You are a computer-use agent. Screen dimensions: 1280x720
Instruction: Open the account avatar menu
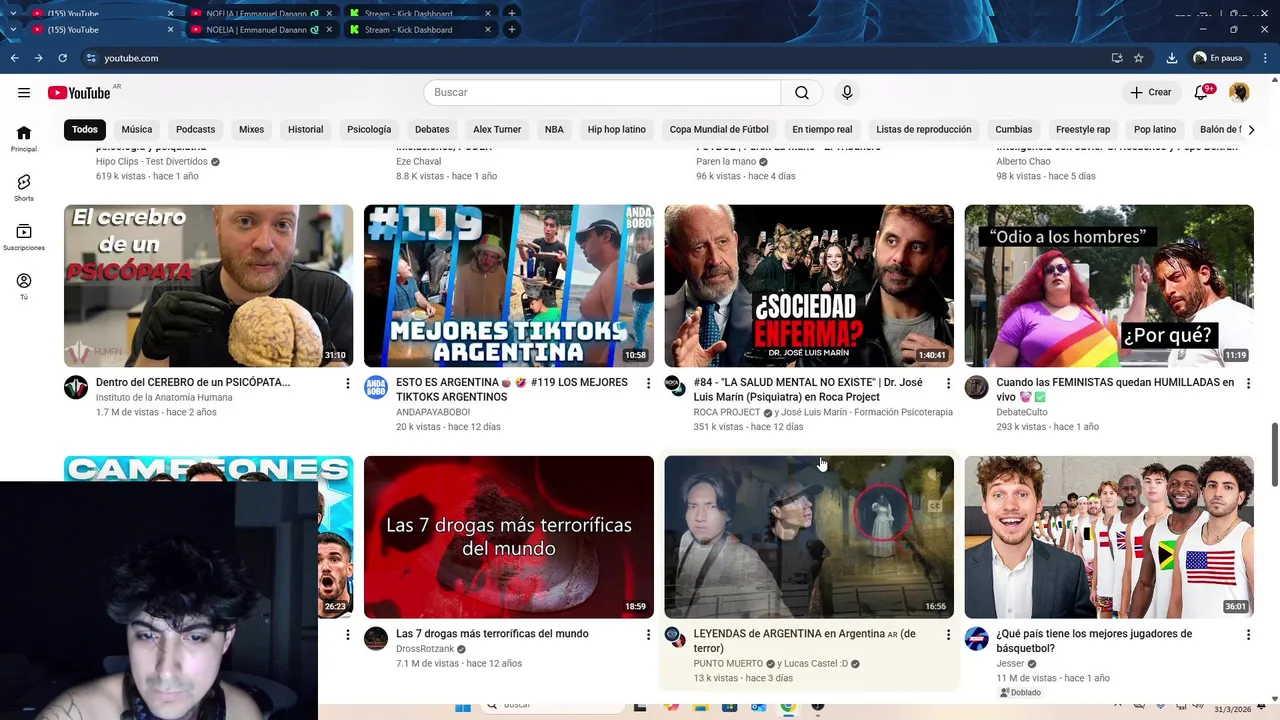[x=1239, y=93]
